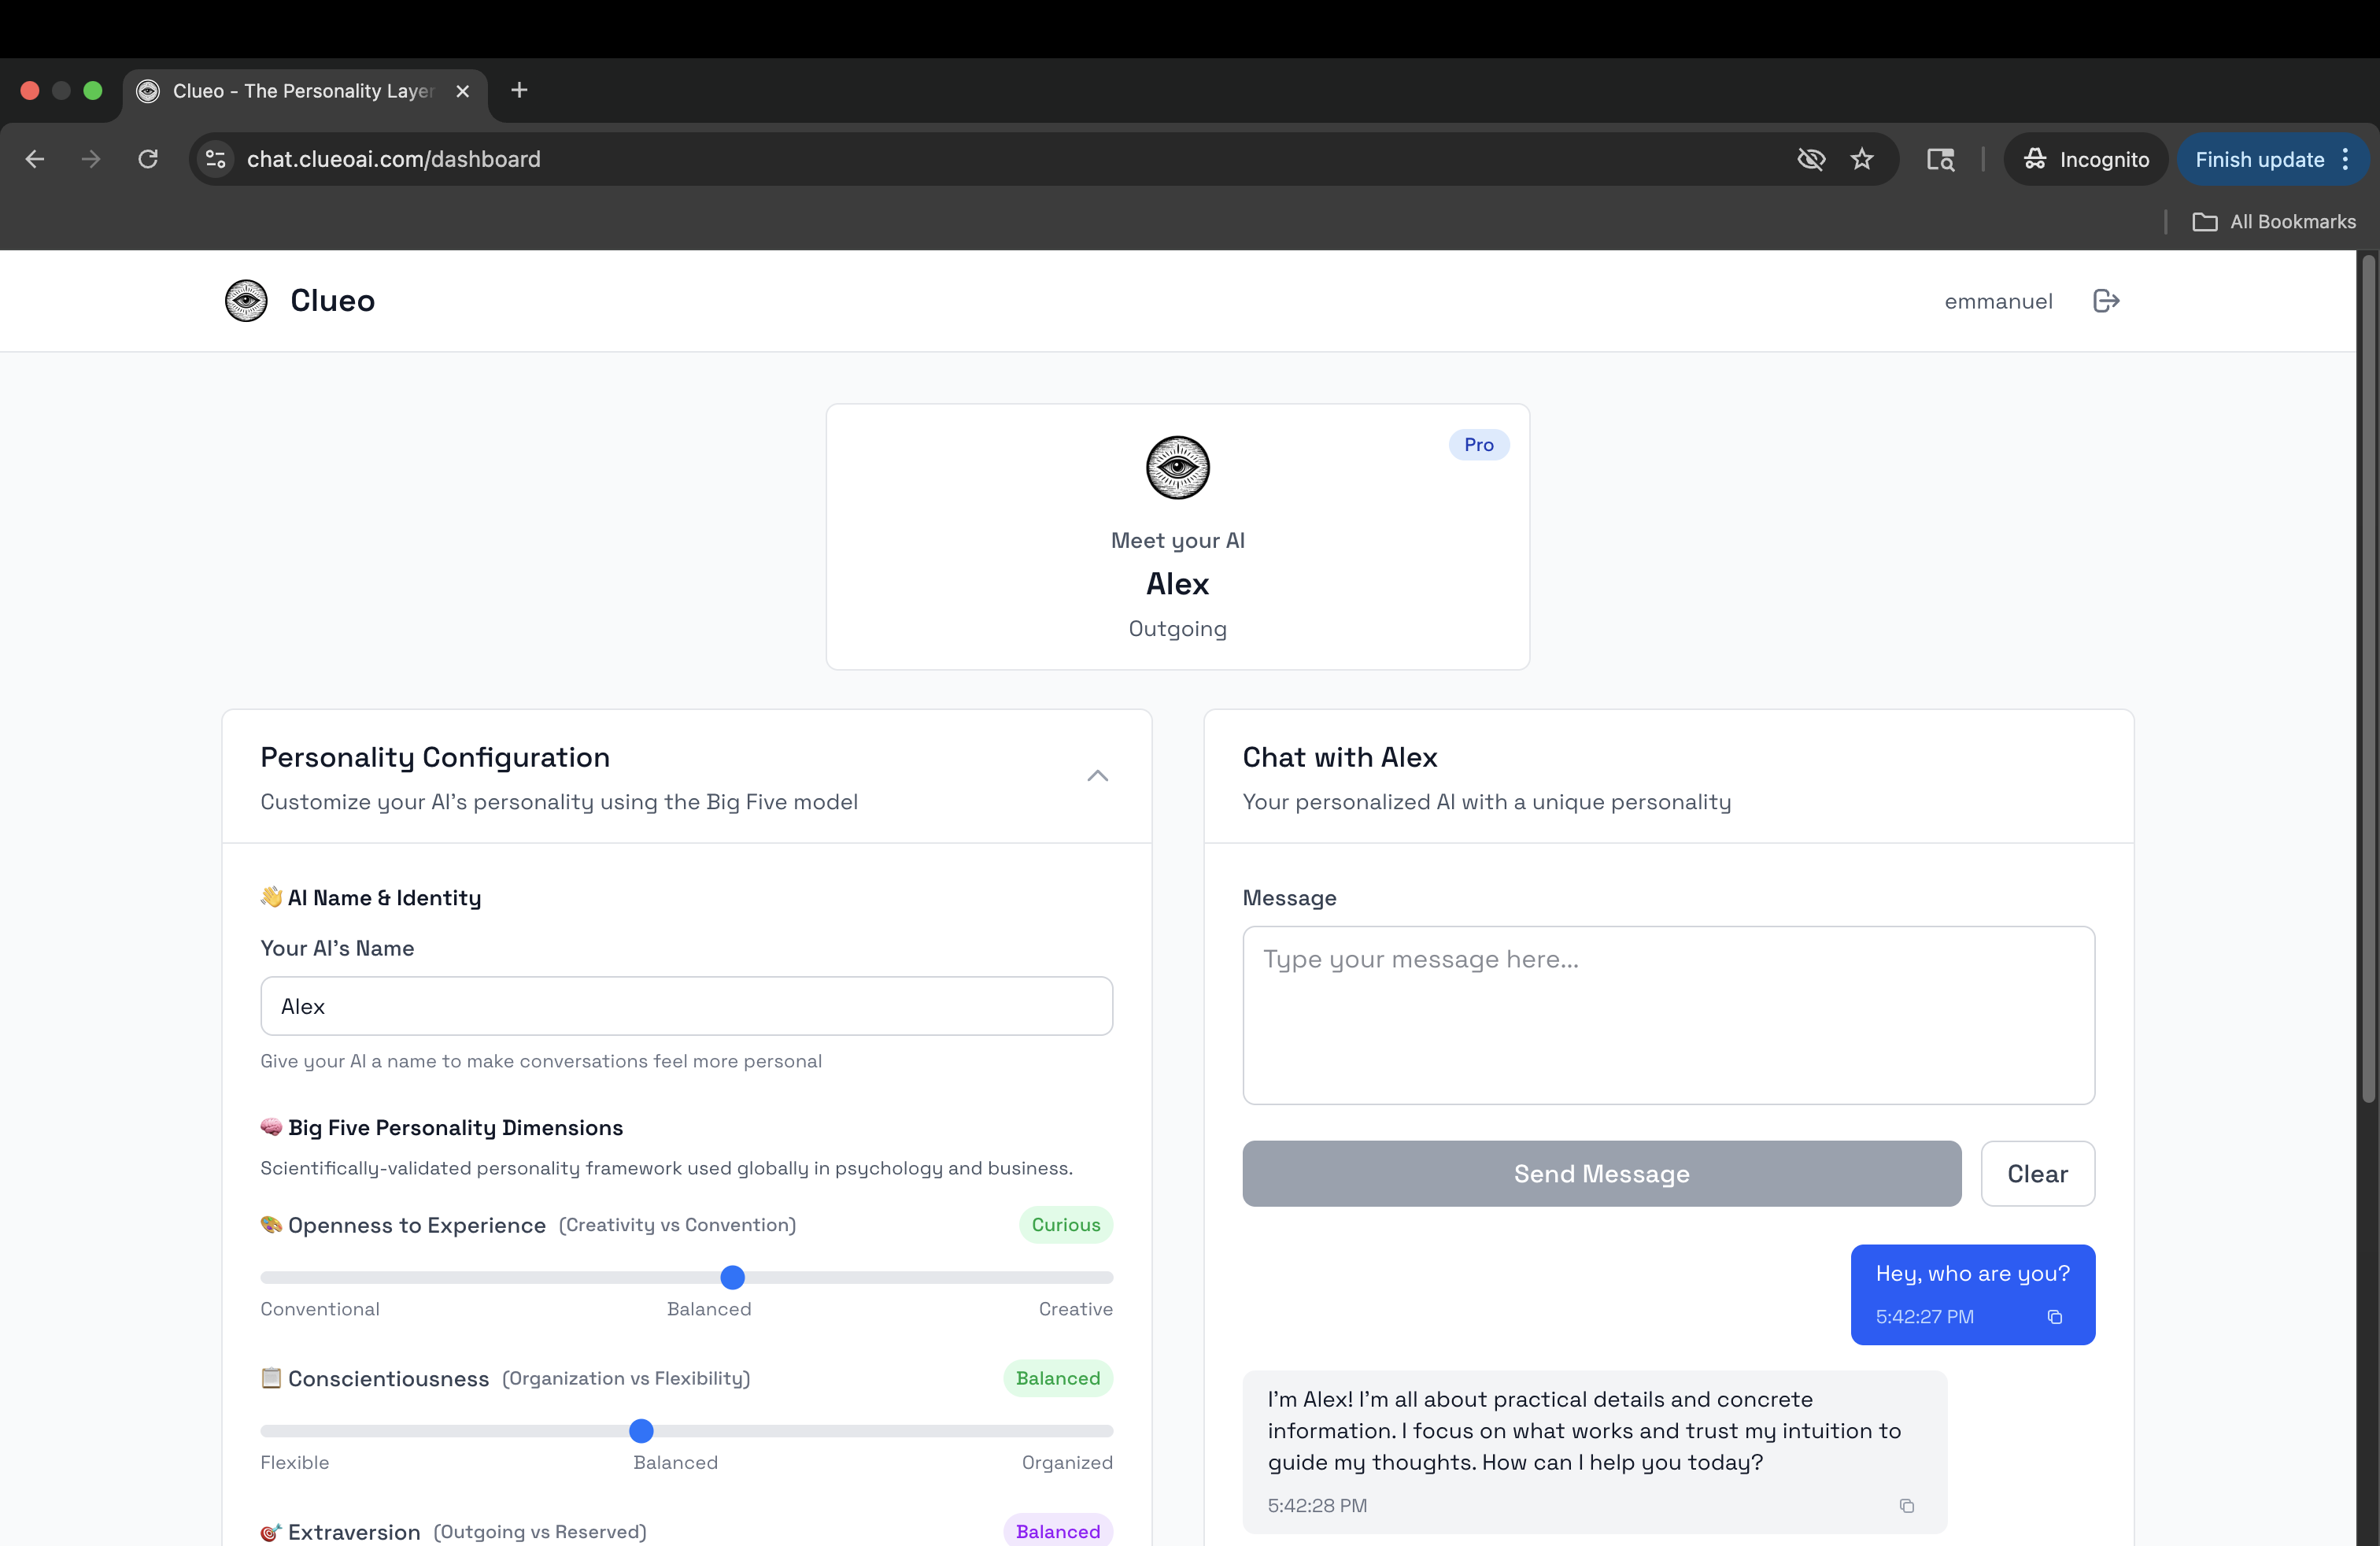Image resolution: width=2380 pixels, height=1546 pixels.
Task: Click the Clueo eye logo in the header
Action: pyautogui.click(x=246, y=301)
